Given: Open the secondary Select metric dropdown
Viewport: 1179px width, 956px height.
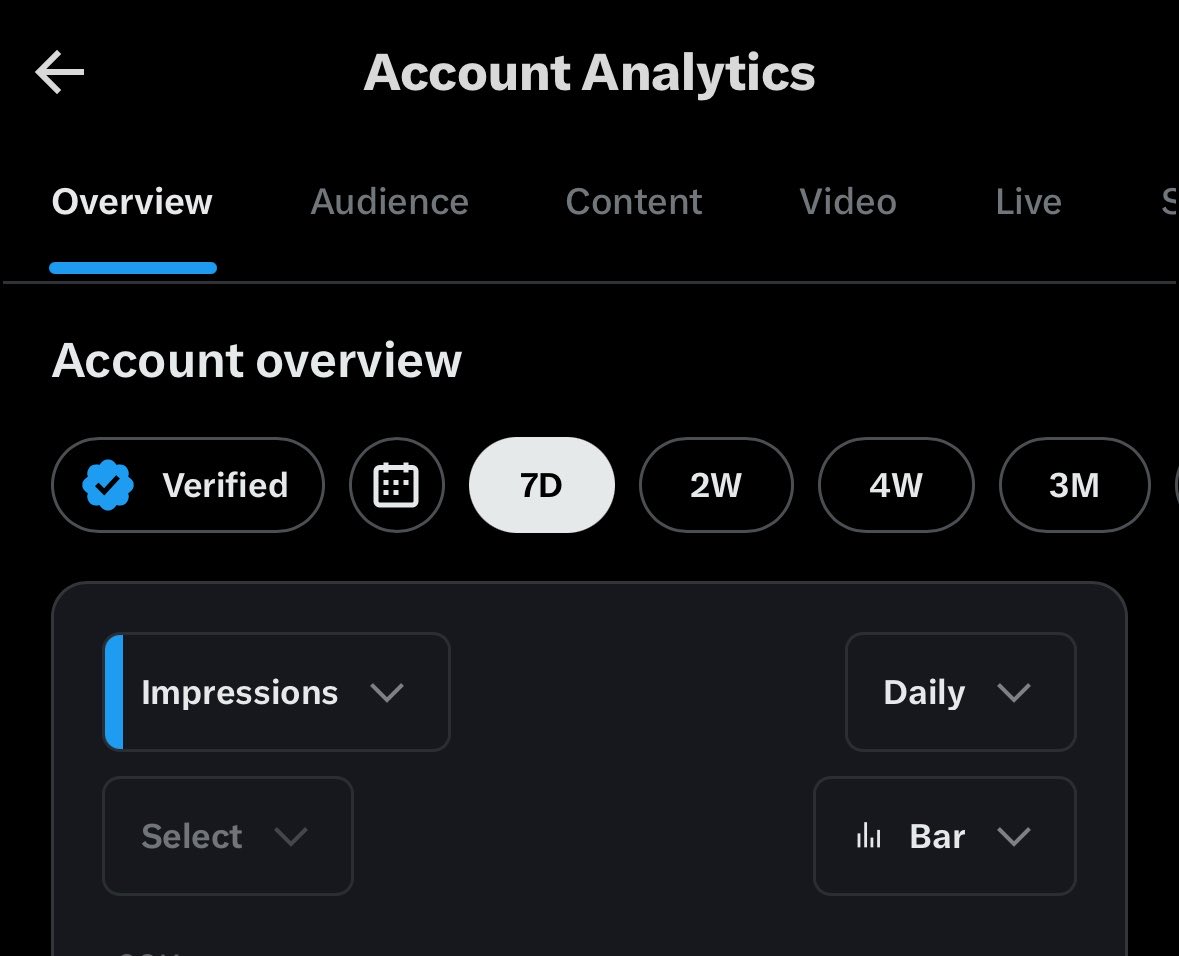Looking at the screenshot, I should click(x=228, y=836).
